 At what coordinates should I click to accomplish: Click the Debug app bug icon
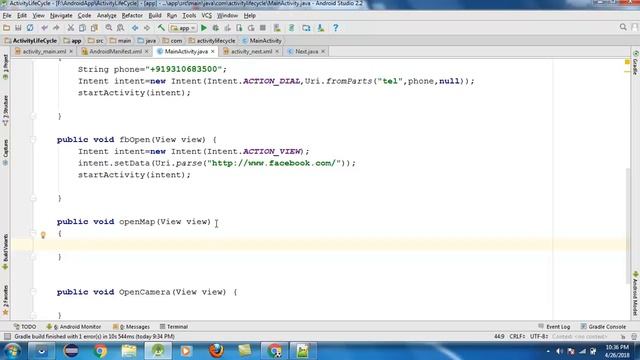coord(216,28)
